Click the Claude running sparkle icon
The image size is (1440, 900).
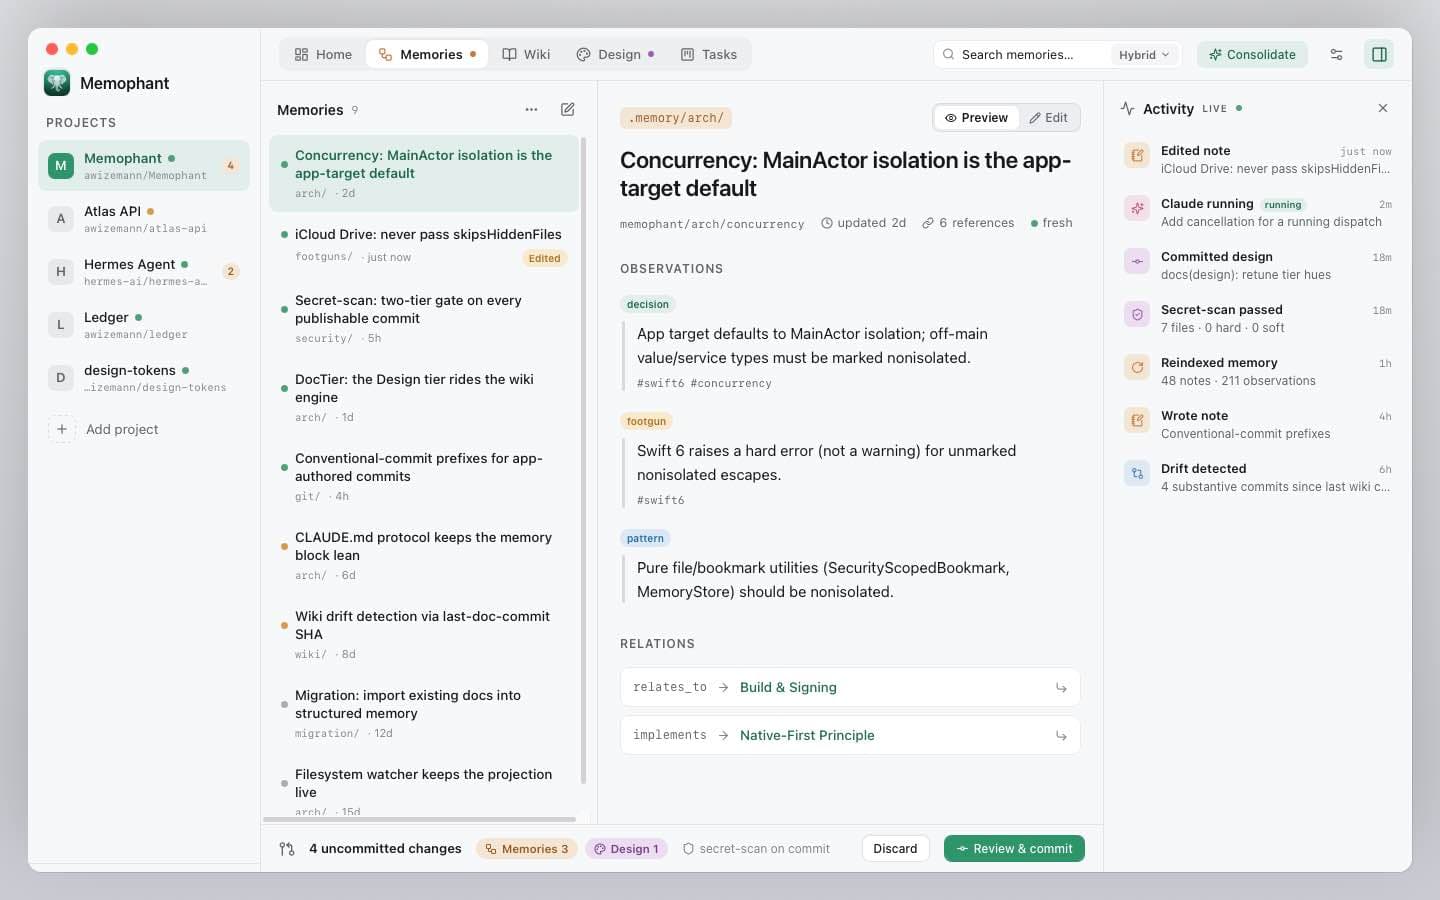(1137, 208)
